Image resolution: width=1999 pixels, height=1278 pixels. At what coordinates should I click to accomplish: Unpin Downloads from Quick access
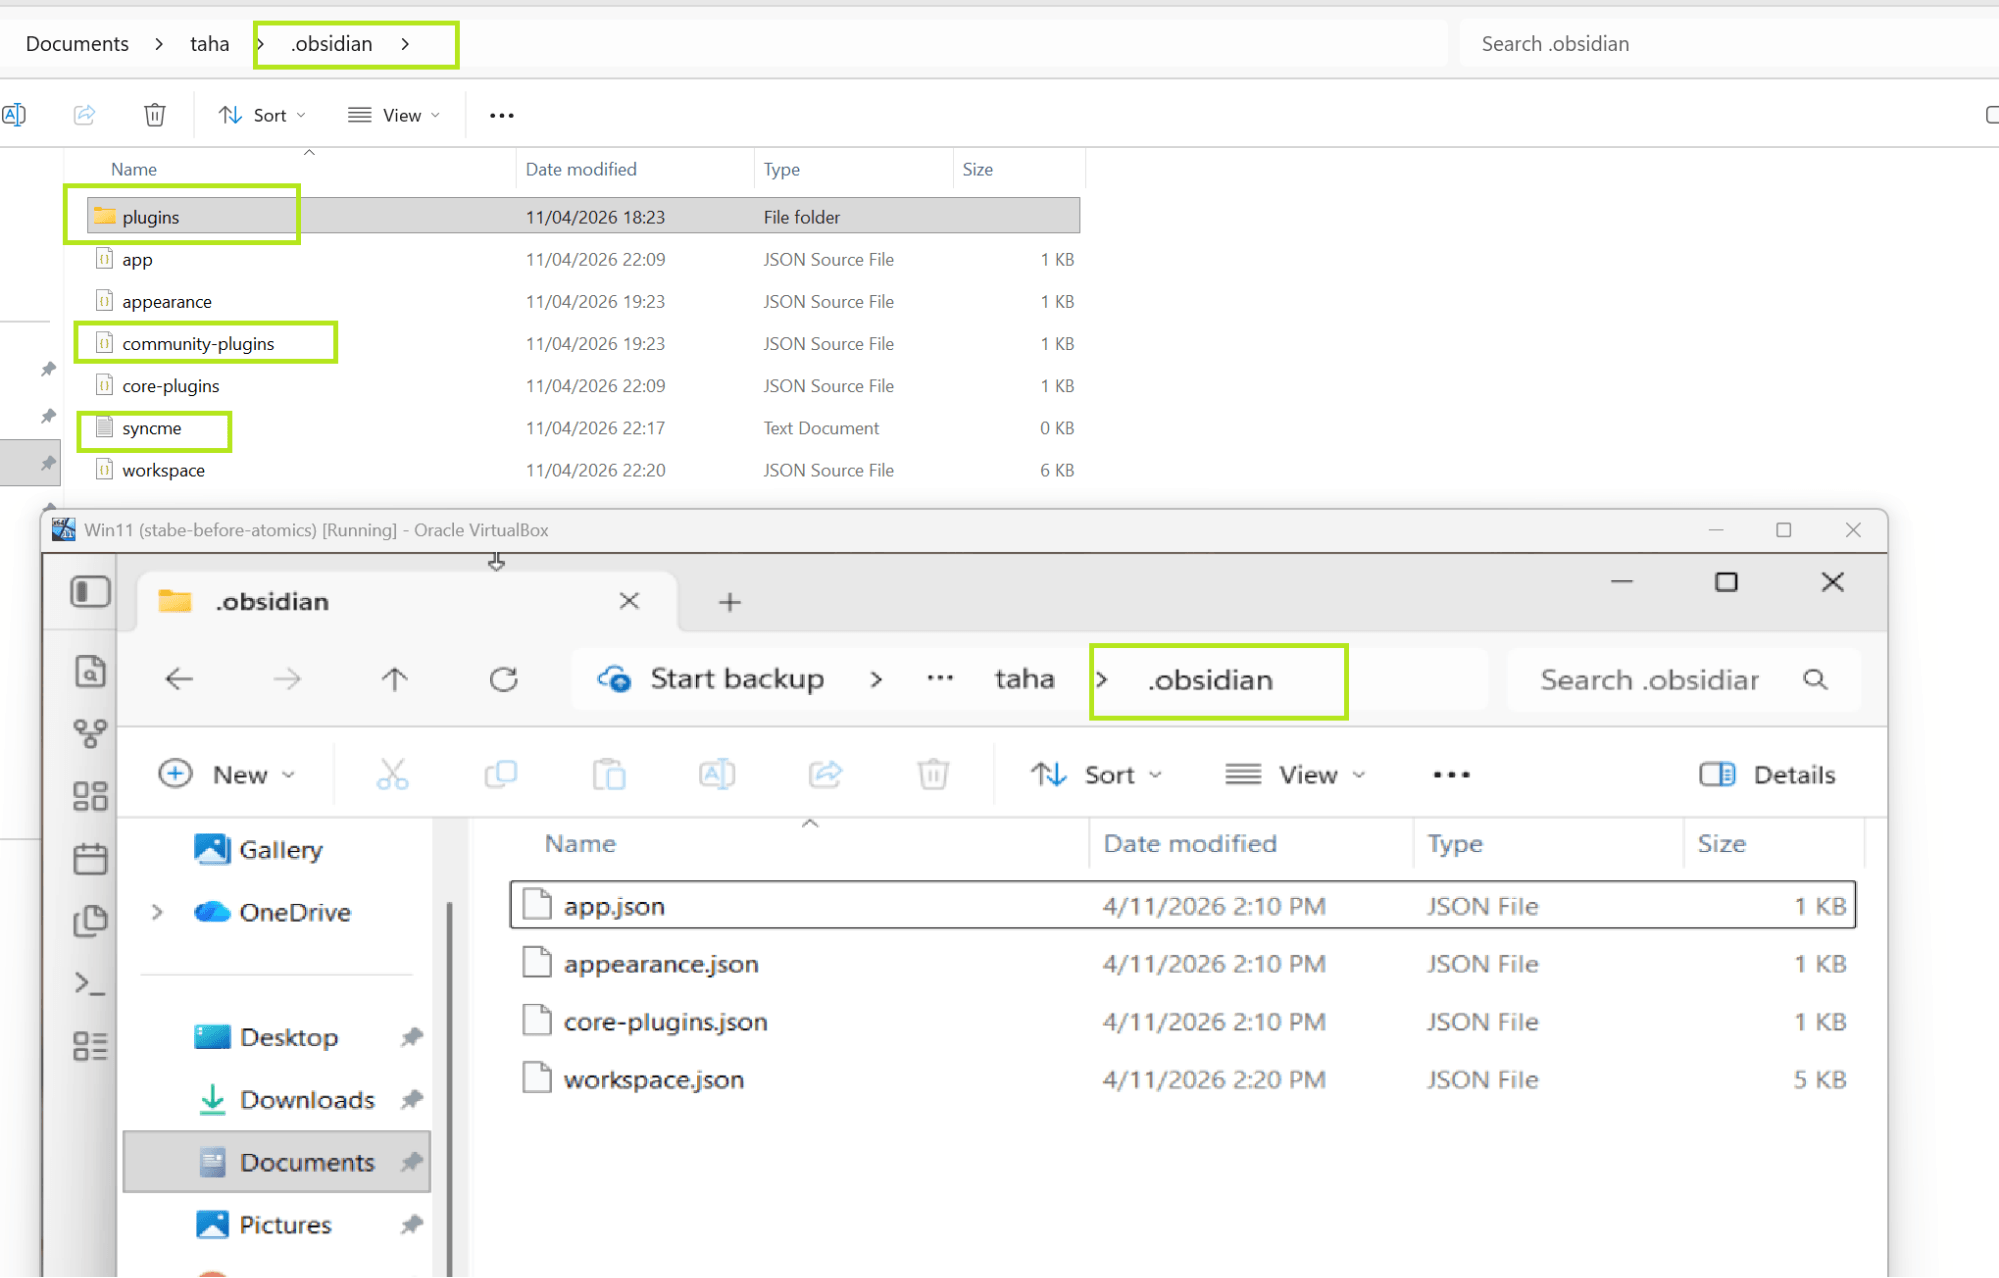click(x=411, y=1100)
